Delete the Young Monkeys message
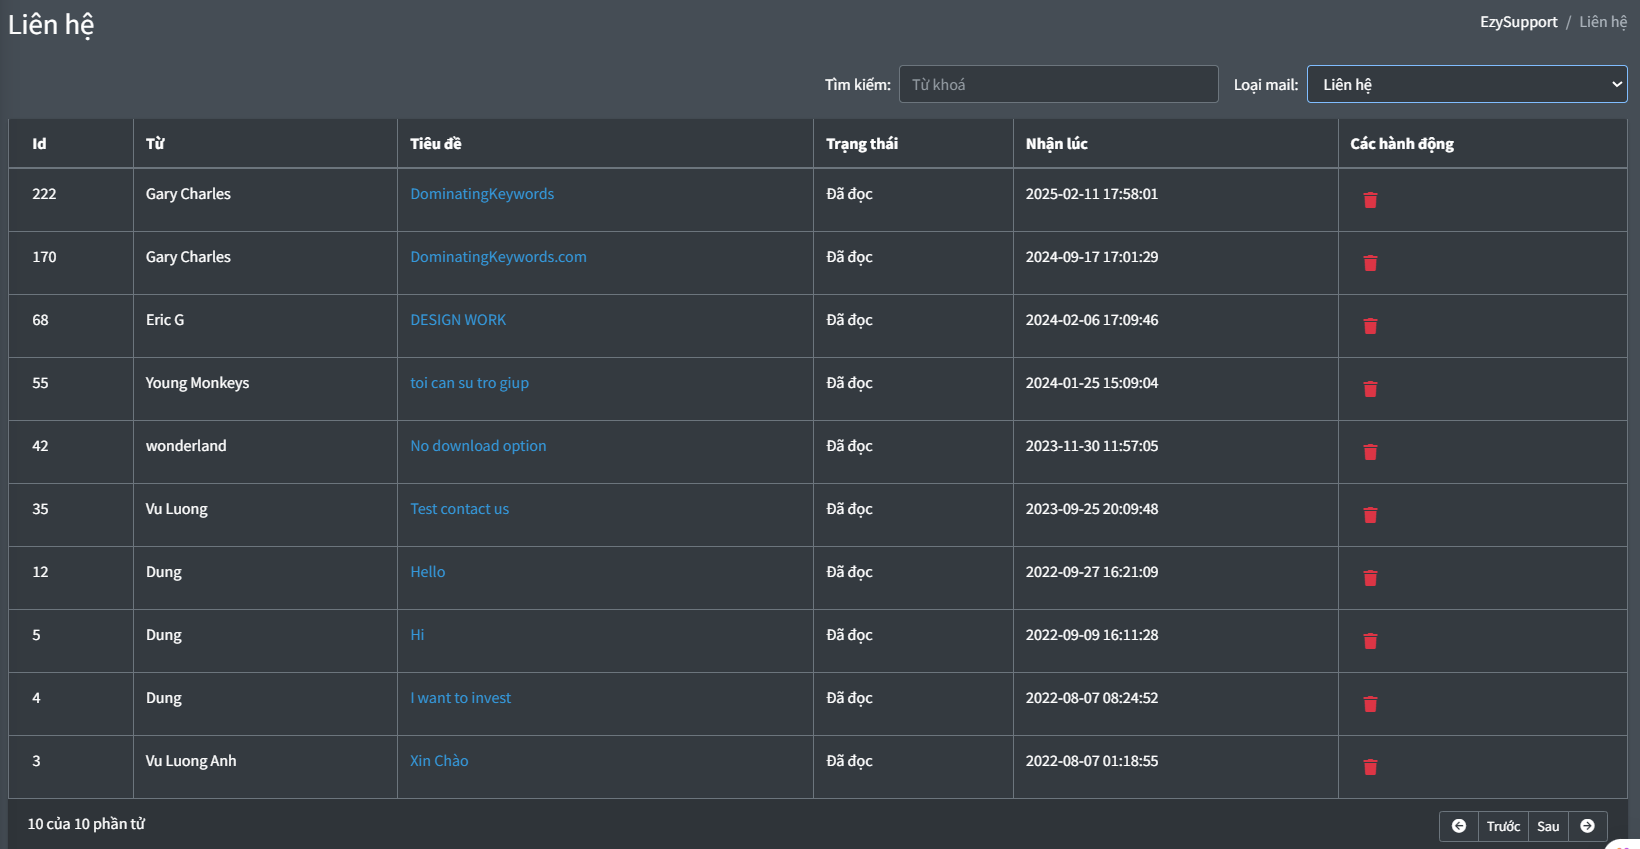Viewport: 1640px width, 849px height. [x=1370, y=389]
